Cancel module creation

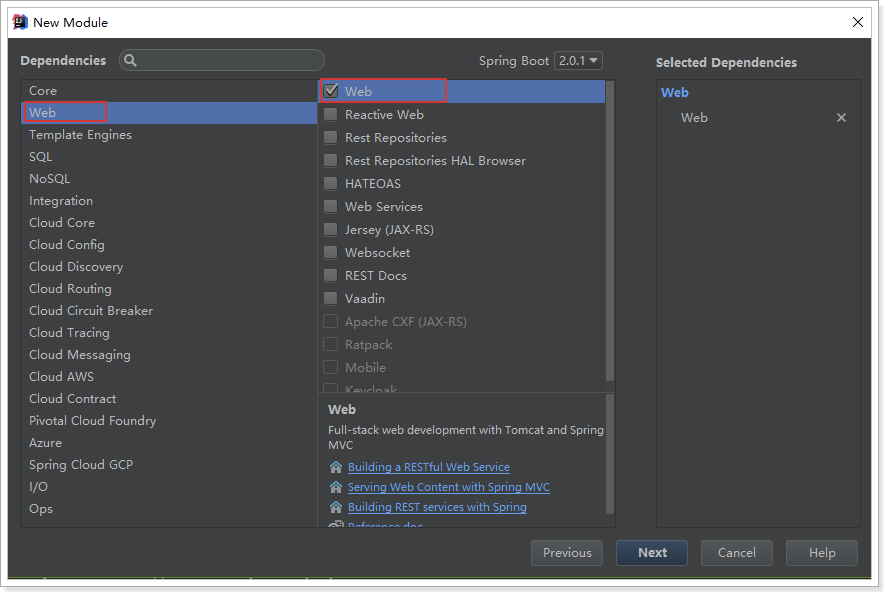(x=736, y=552)
